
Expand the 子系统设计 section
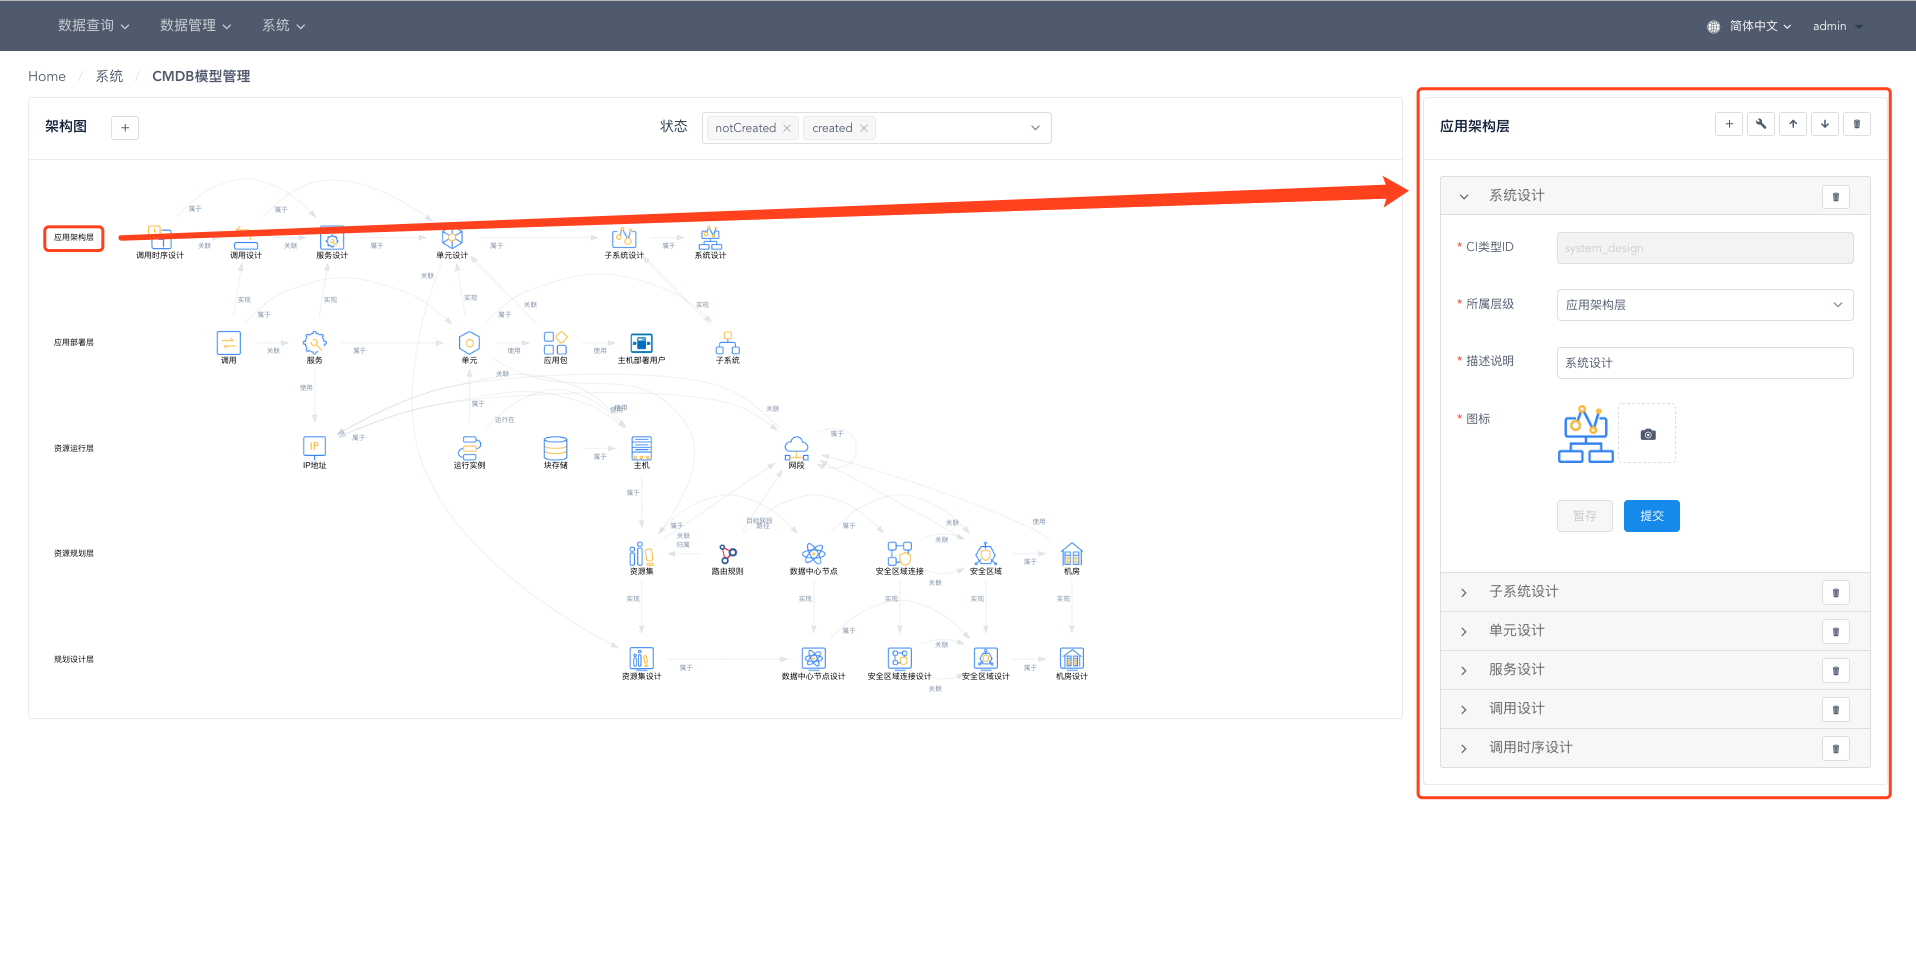click(1464, 592)
